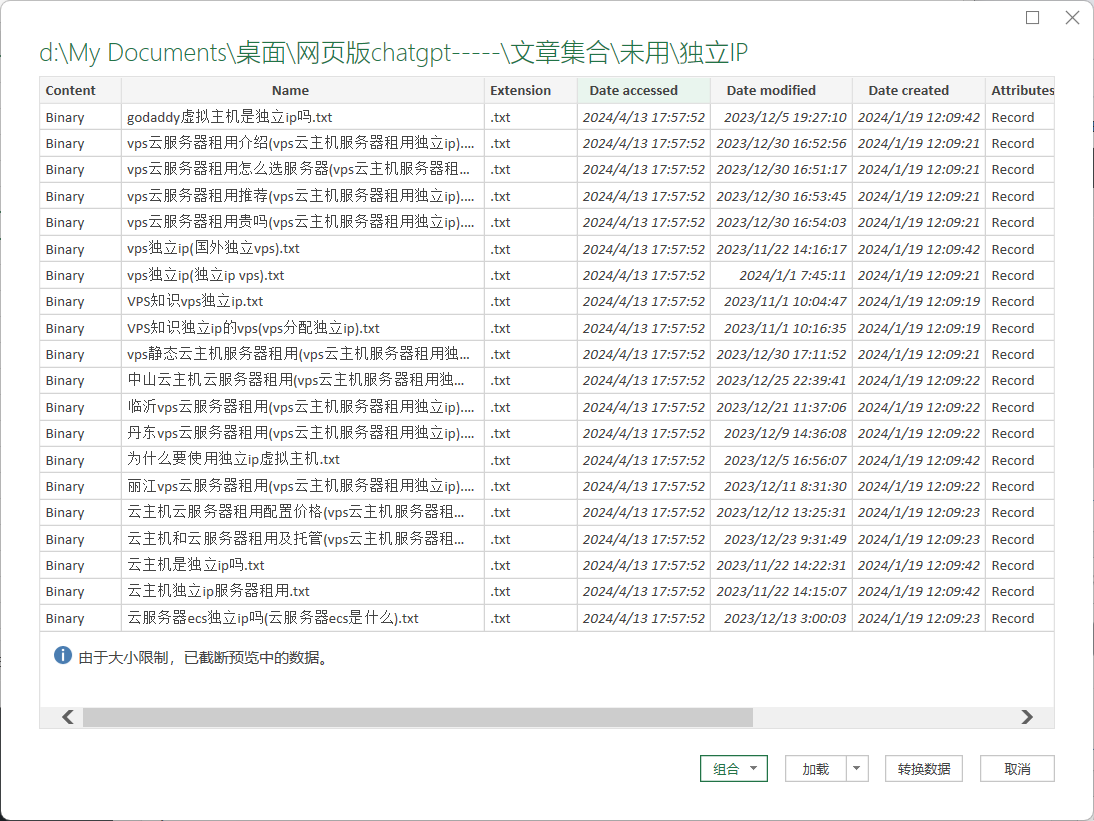Click Binary cell in VPS知识vps独立ip.txt row
This screenshot has width=1094, height=821.
click(x=65, y=301)
